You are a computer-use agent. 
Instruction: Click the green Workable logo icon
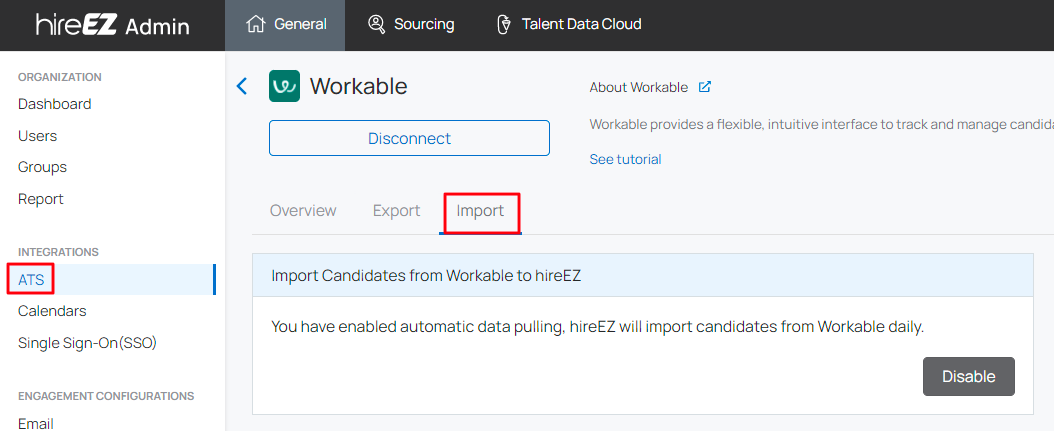(284, 86)
